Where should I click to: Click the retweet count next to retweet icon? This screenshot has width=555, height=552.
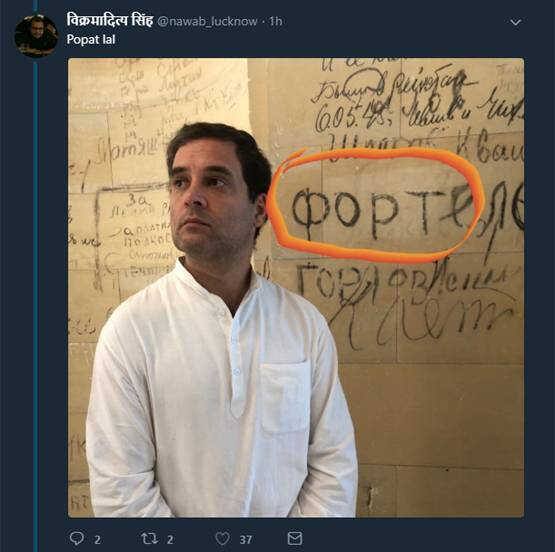[x=170, y=540]
